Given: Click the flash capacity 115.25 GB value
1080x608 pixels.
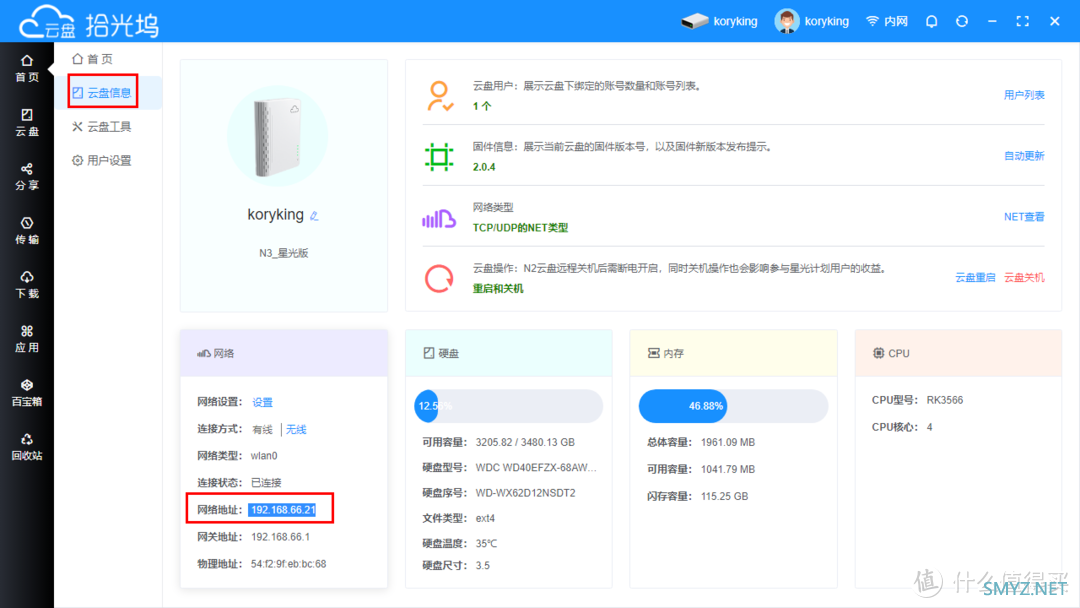Looking at the screenshot, I should pyautogui.click(x=725, y=496).
